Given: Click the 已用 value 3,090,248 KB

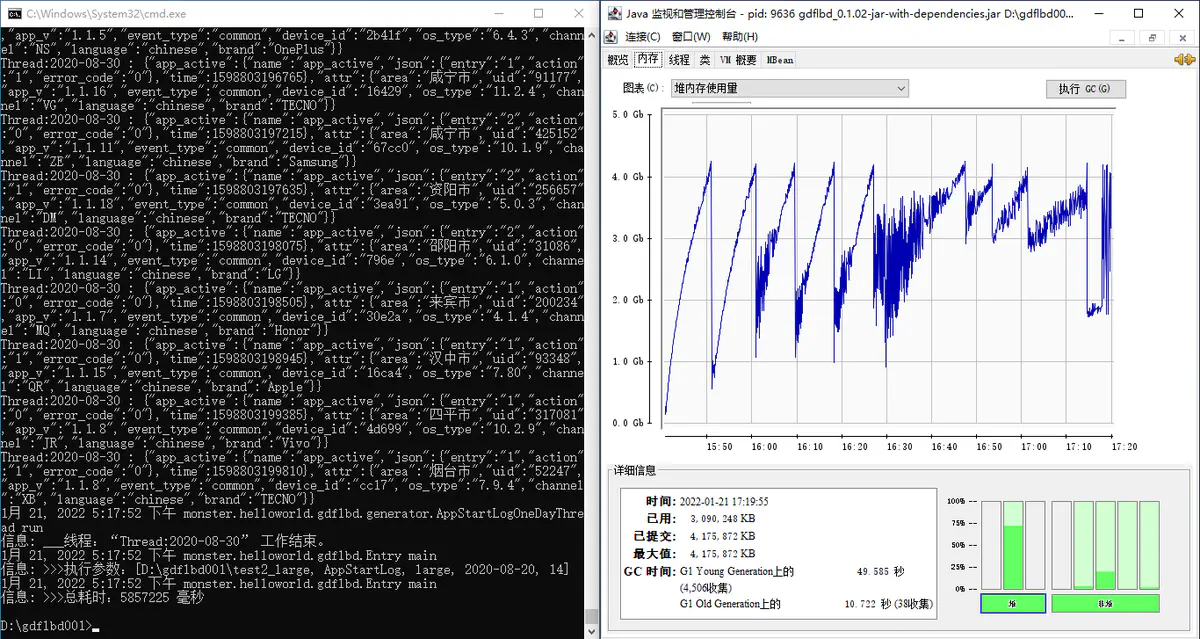Looking at the screenshot, I should (x=723, y=520).
